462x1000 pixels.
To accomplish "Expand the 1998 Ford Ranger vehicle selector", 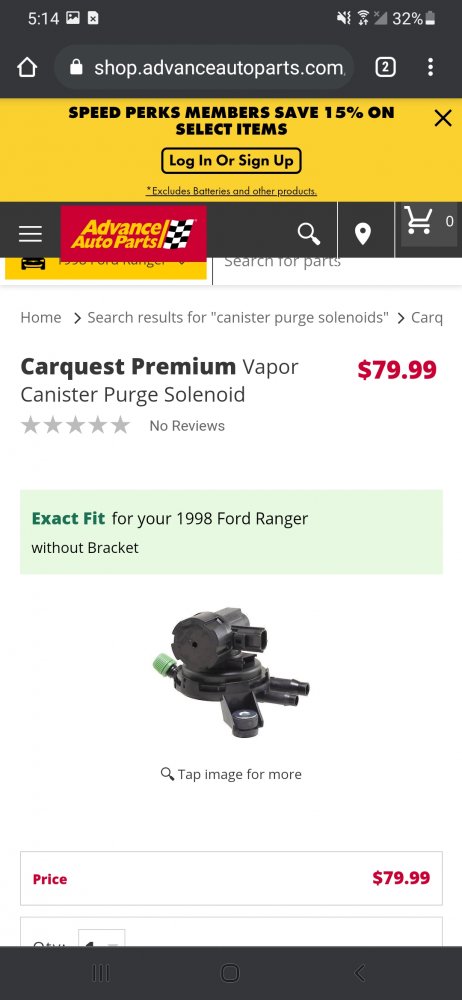I will point(106,268).
